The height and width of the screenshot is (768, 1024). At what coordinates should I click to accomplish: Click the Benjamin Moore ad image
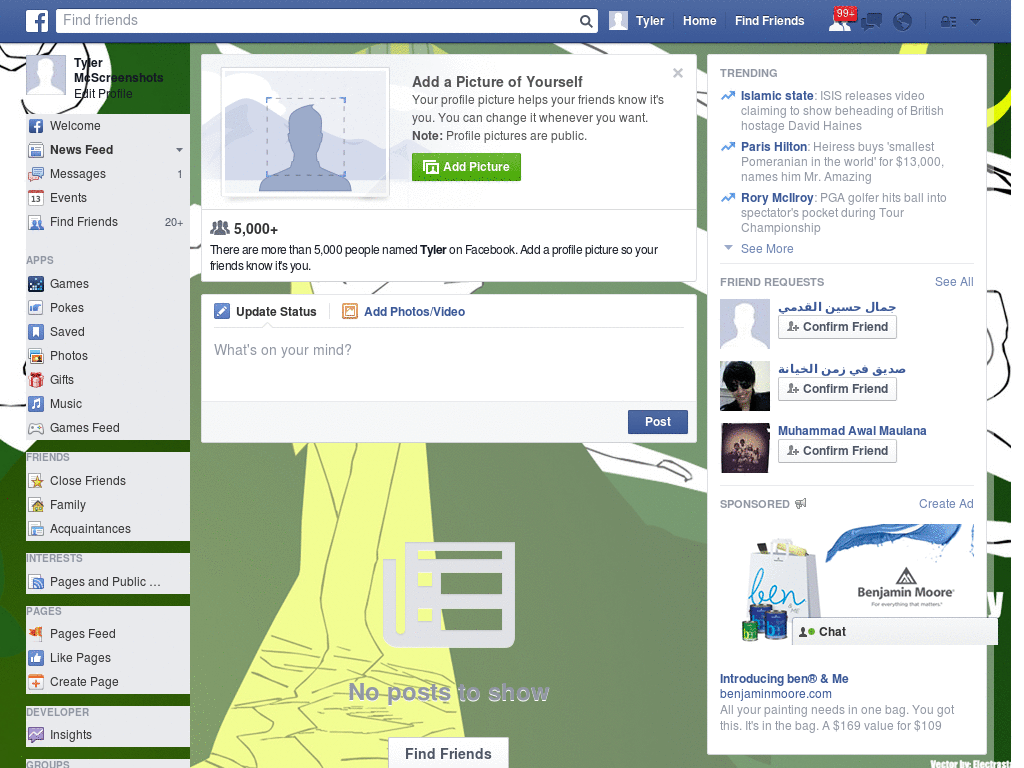pyautogui.click(x=846, y=586)
